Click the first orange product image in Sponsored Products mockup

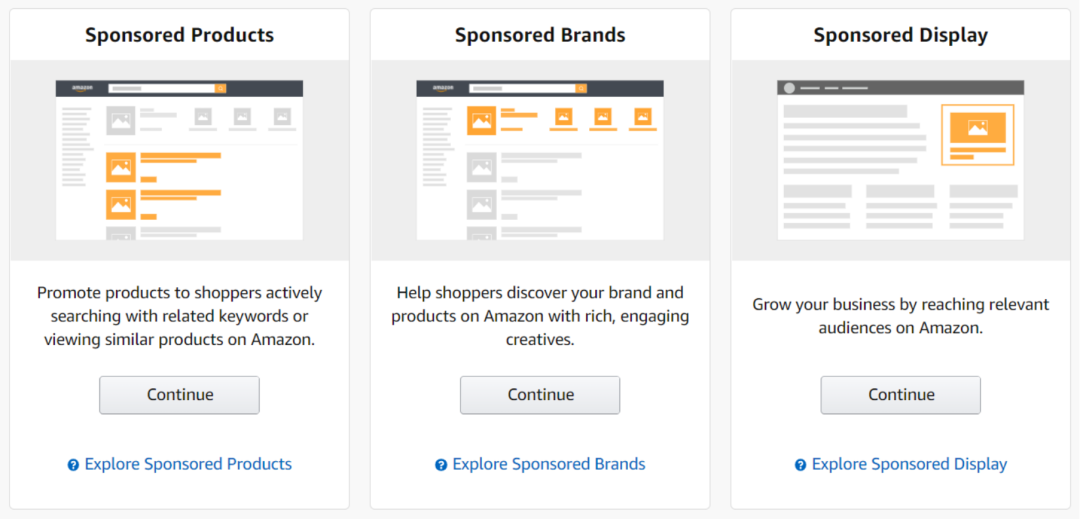tap(121, 167)
